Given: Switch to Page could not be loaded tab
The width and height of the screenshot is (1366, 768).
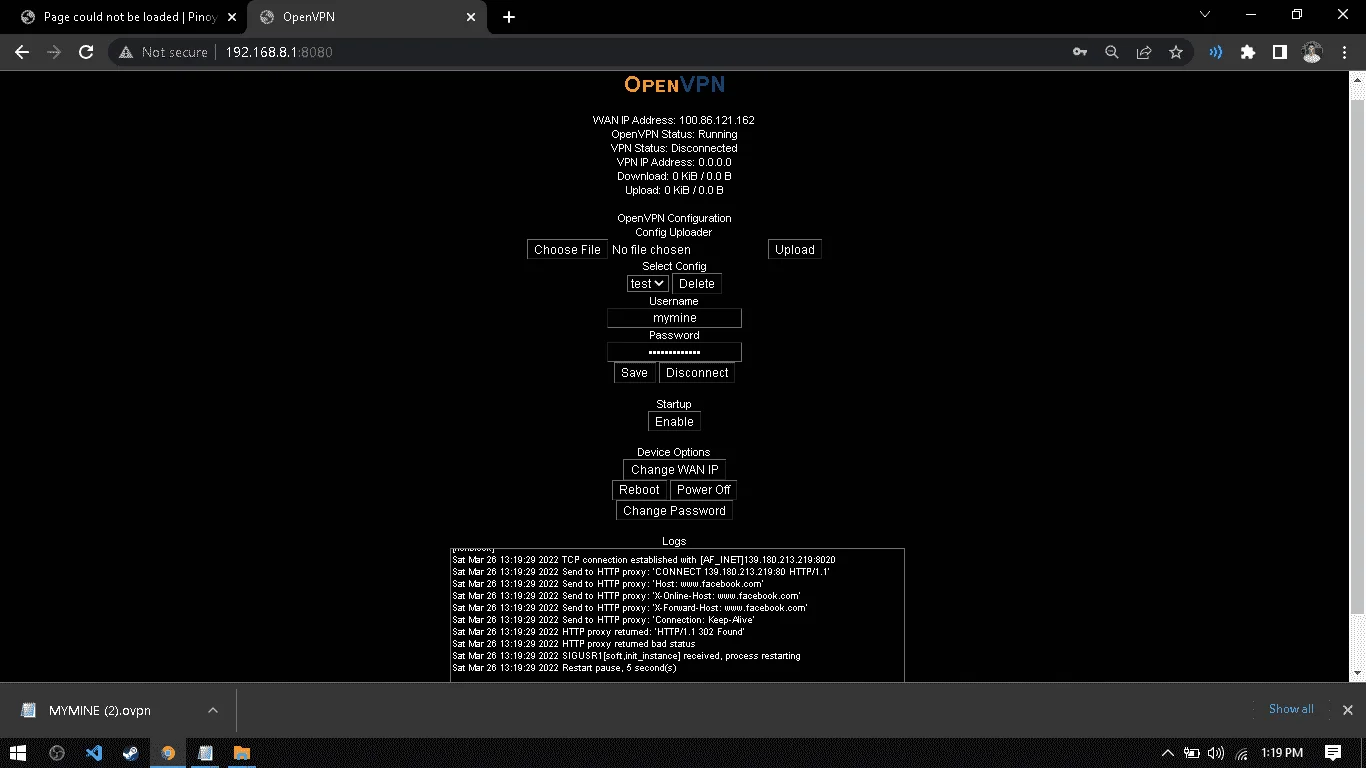Looking at the screenshot, I should pos(128,17).
